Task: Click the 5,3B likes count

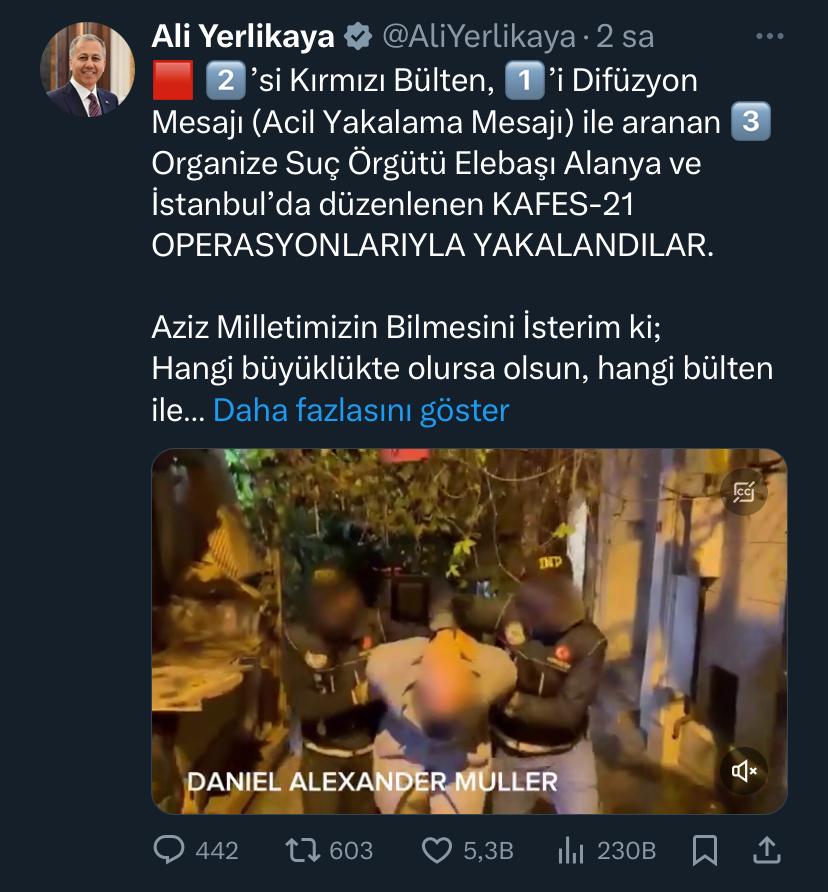Action: pos(488,851)
